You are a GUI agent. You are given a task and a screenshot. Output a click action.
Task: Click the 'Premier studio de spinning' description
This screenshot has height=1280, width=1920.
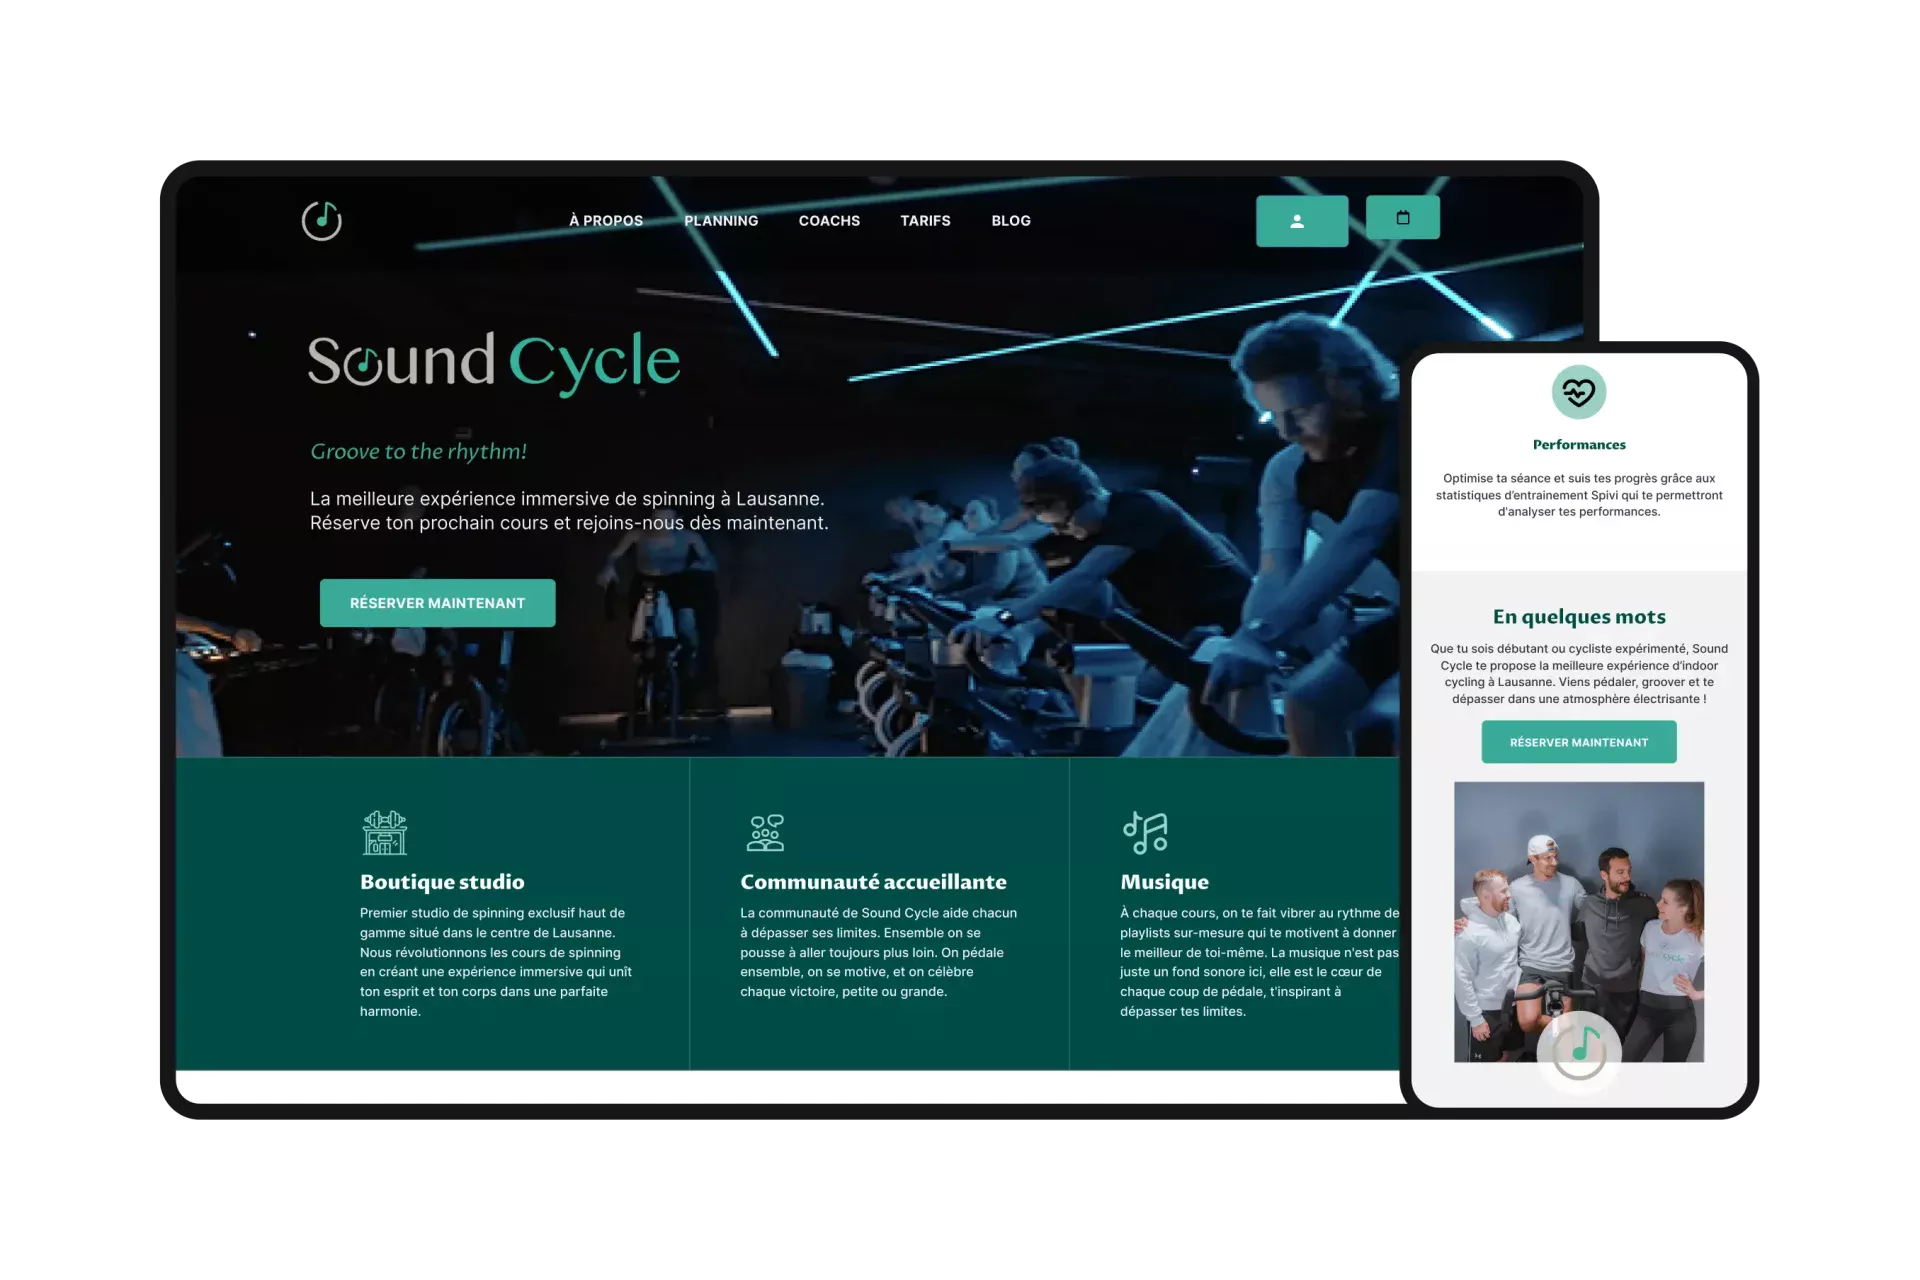(496, 962)
